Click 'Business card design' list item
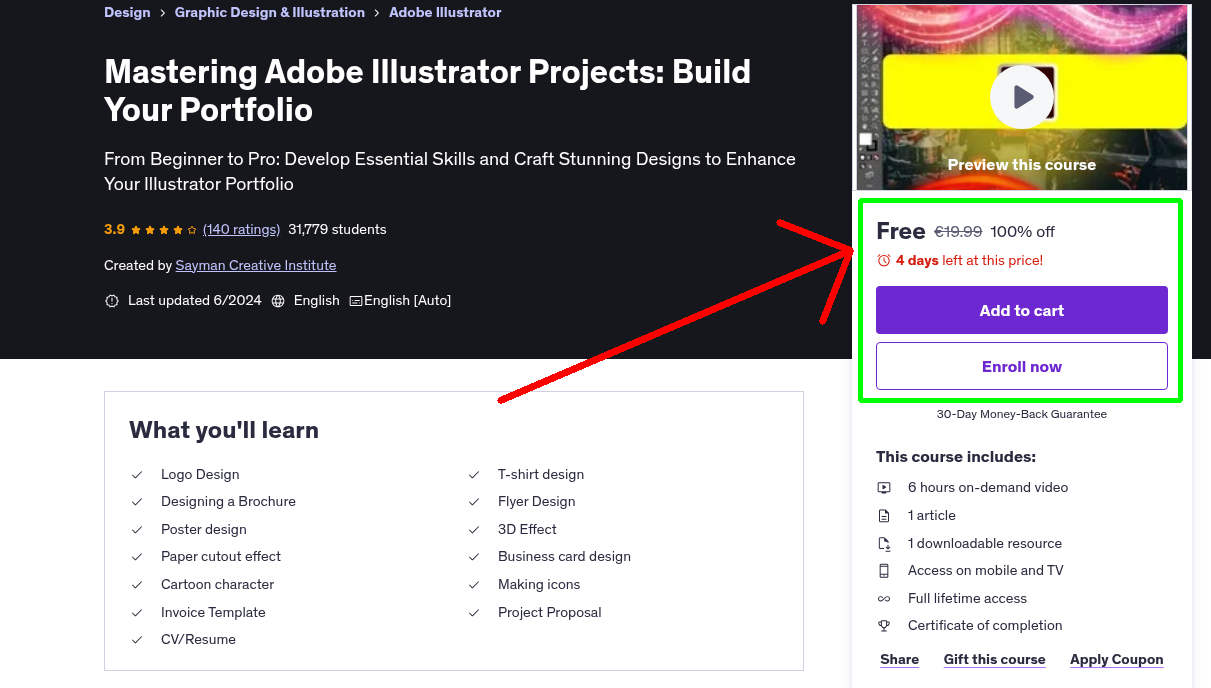 pyautogui.click(x=564, y=557)
